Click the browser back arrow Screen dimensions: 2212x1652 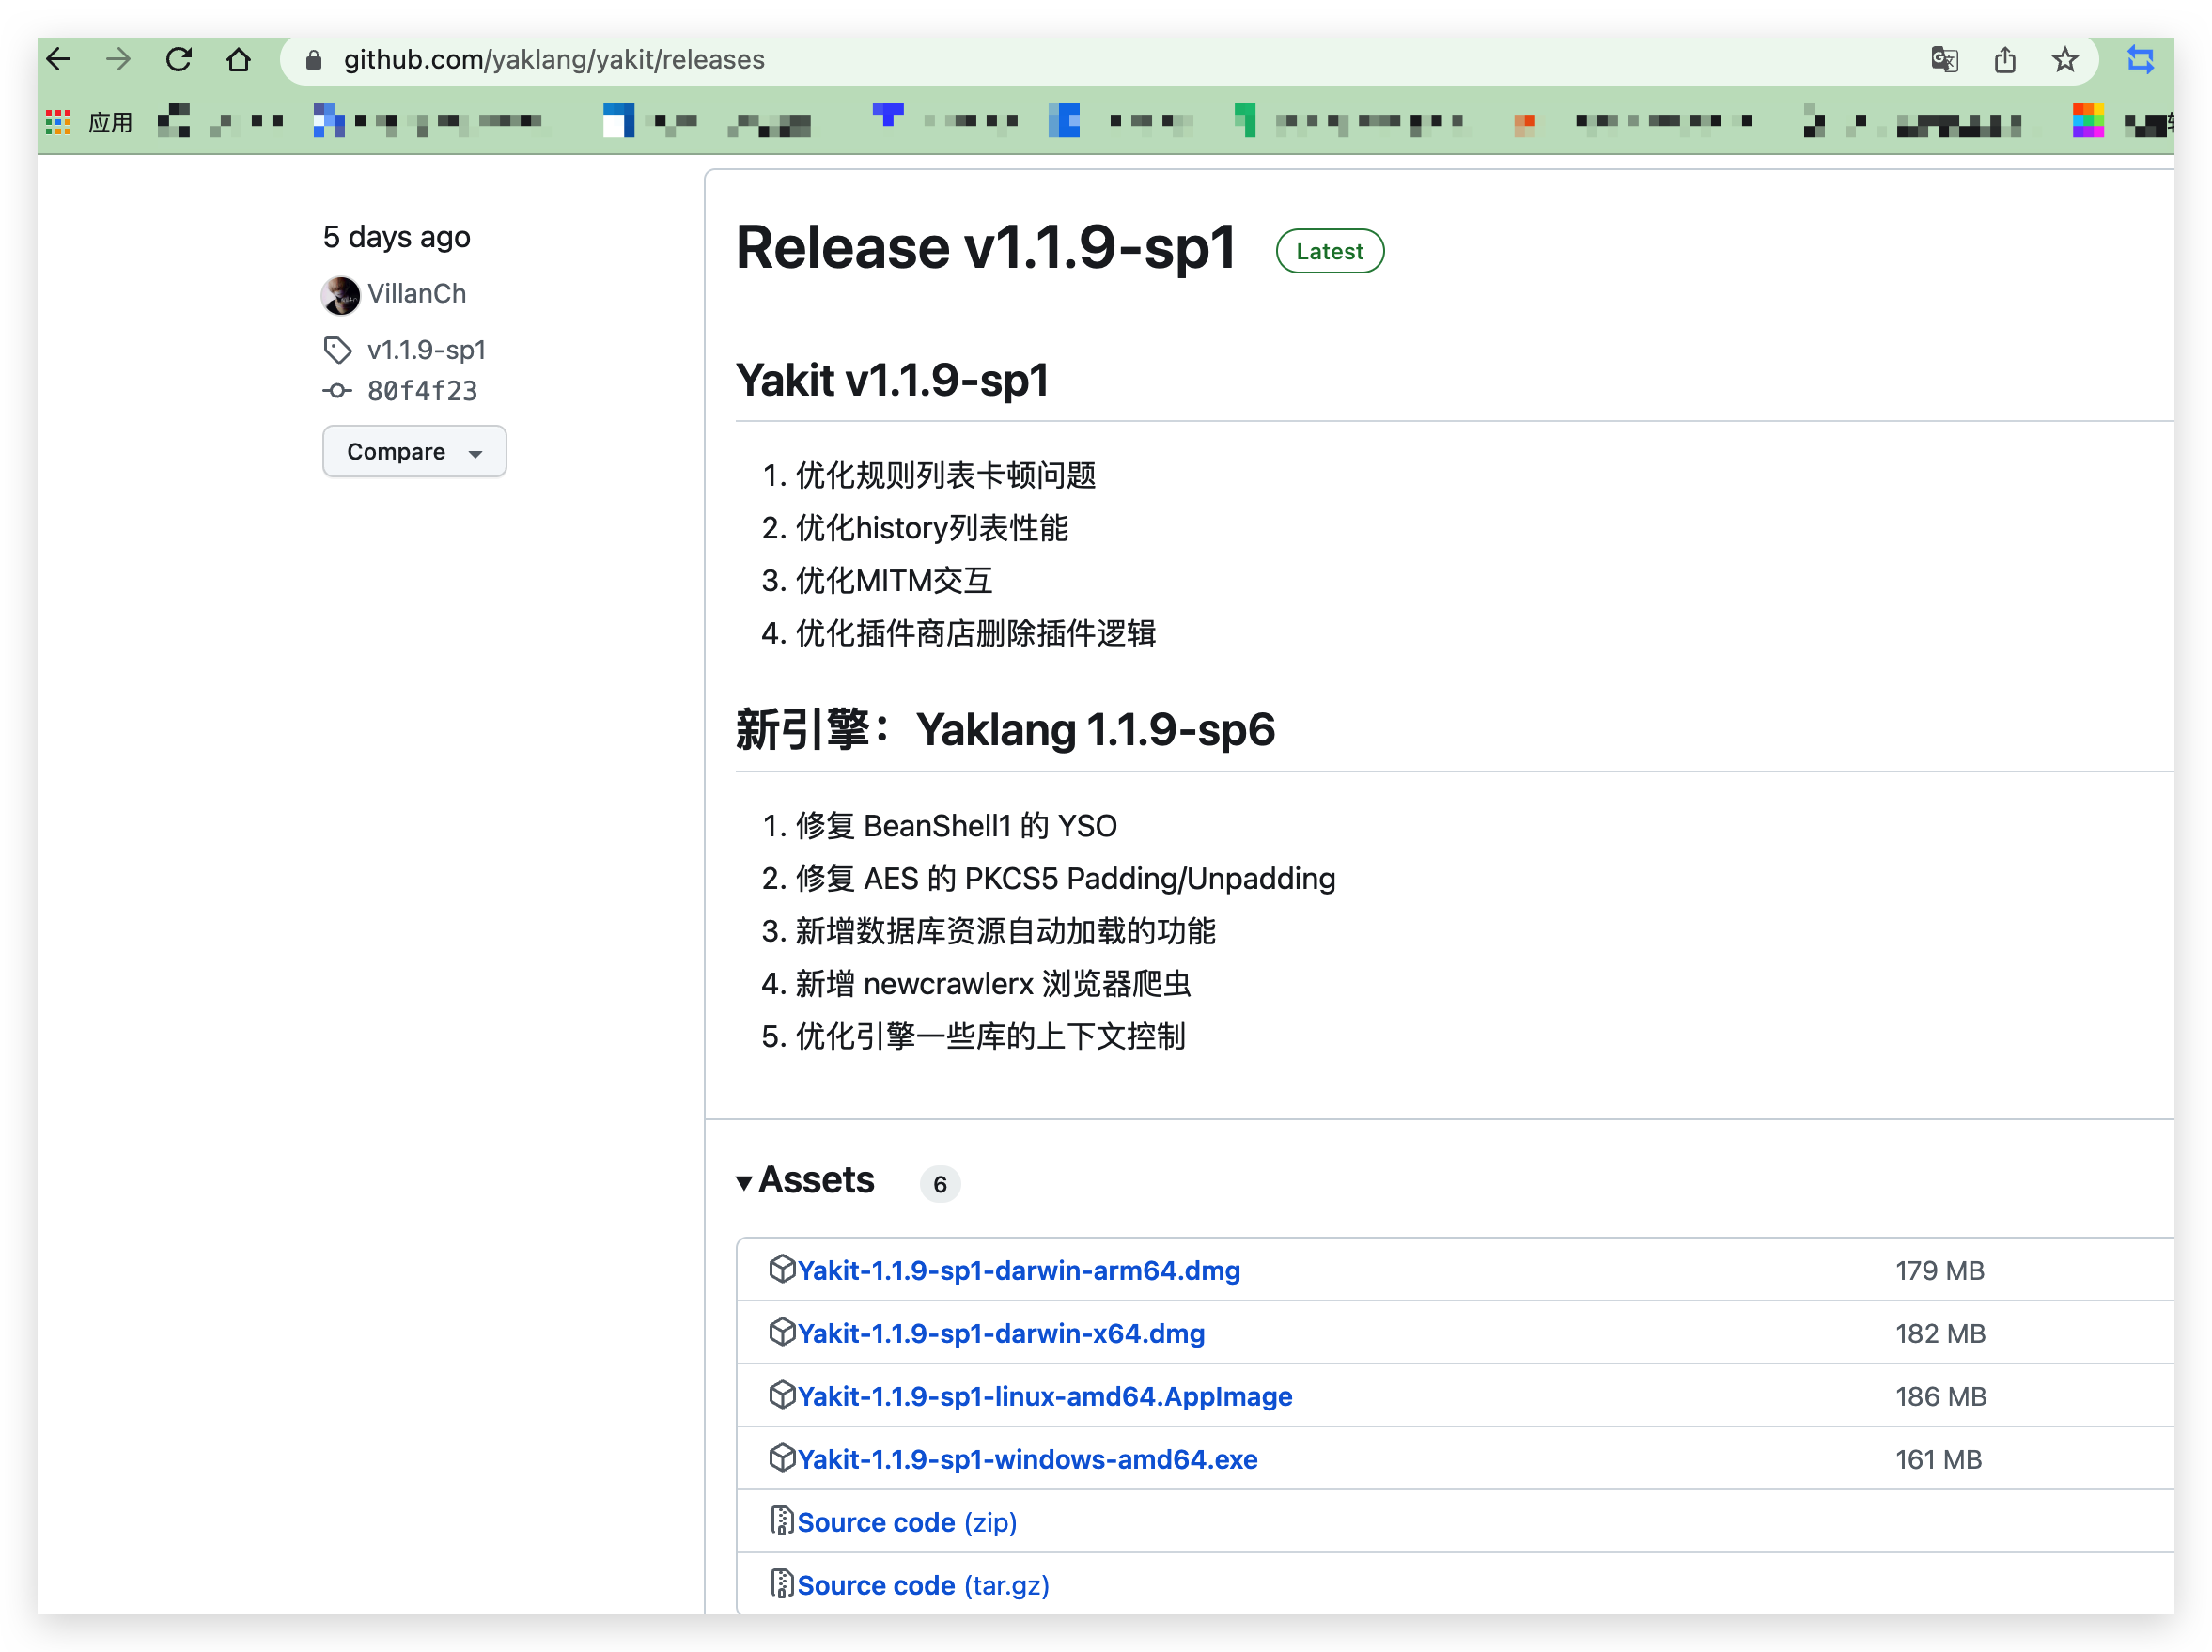point(59,60)
